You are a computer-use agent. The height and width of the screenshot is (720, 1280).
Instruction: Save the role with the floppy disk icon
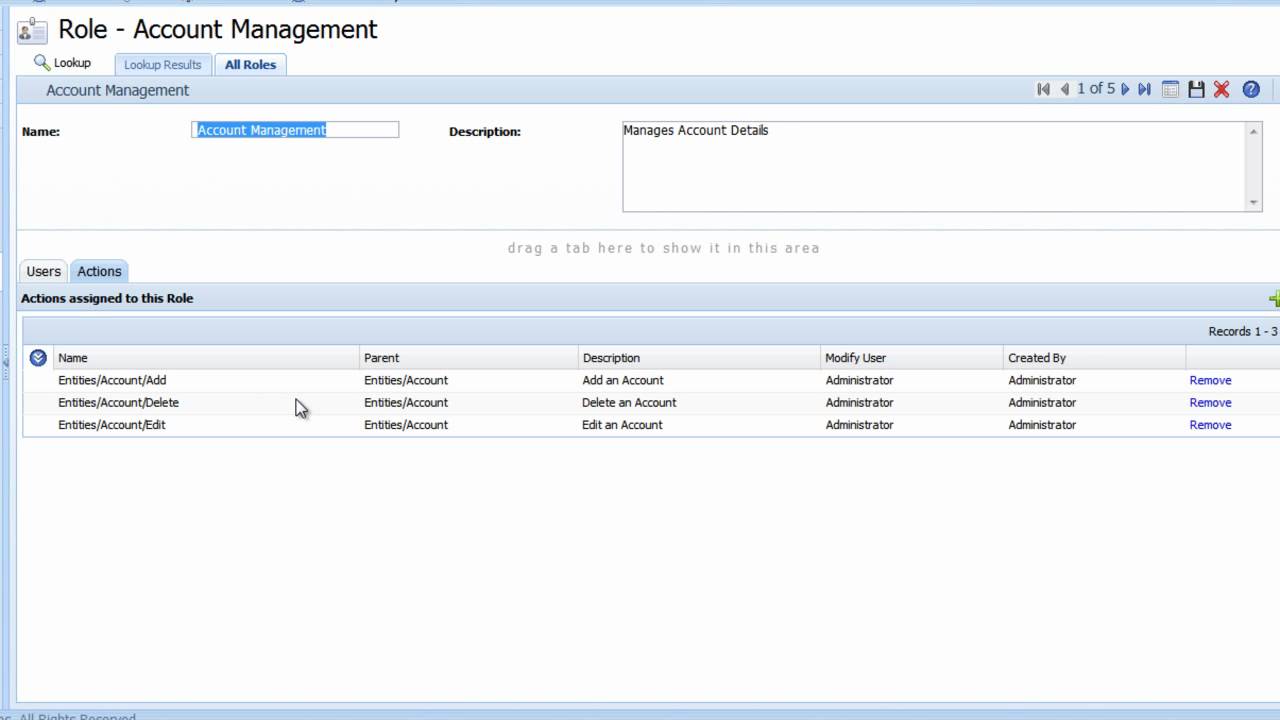(x=1196, y=89)
